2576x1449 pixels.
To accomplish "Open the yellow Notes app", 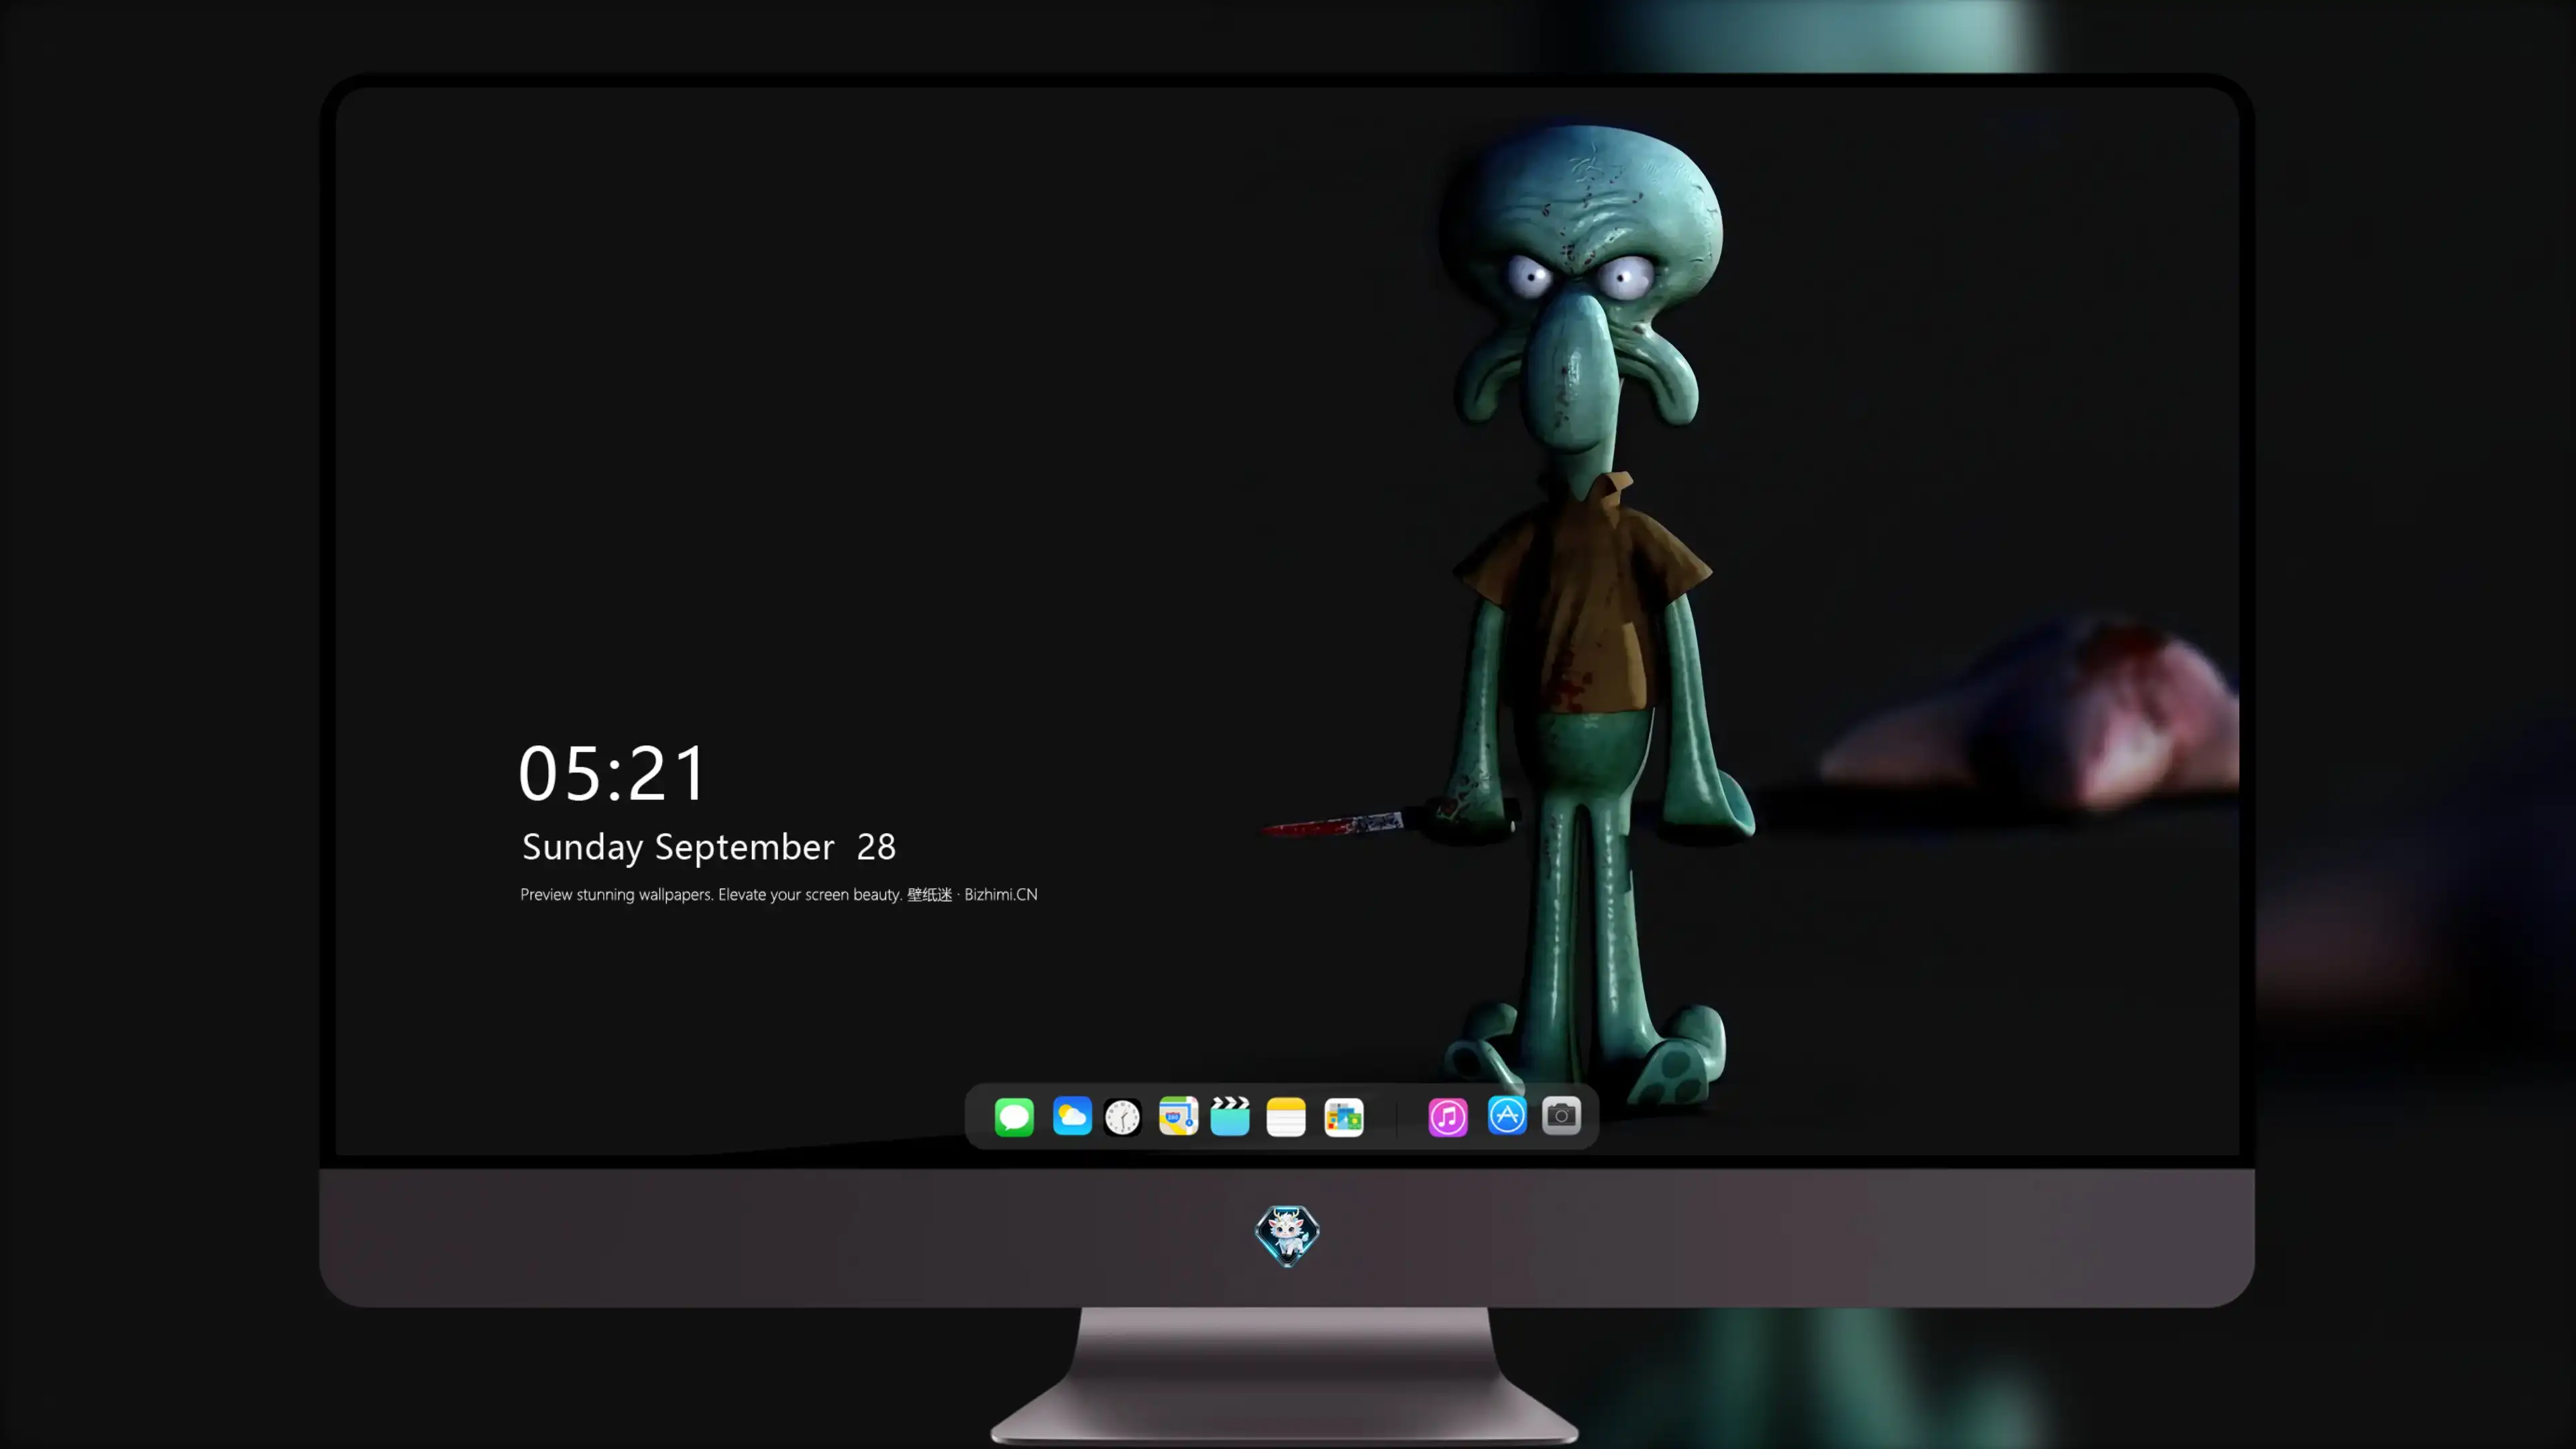I will click(1286, 1117).
